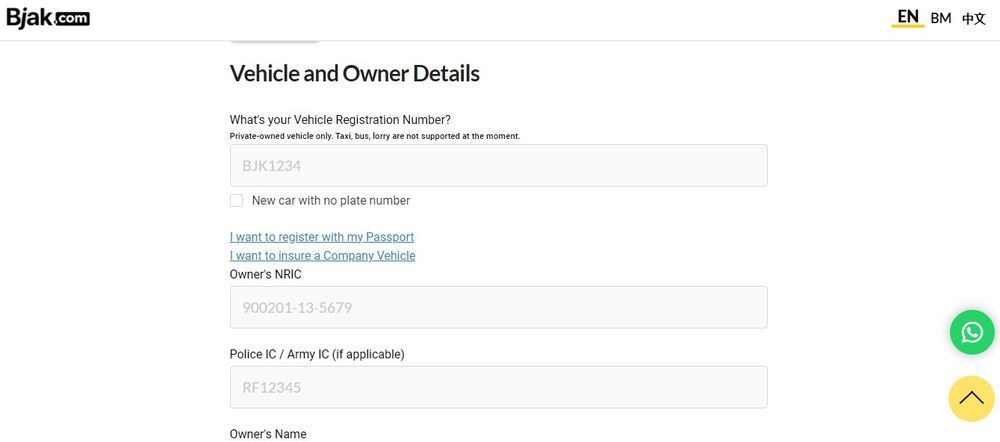The image size is (1000, 442).
Task: Follow 'I want to register with my Passport' link
Action: click(x=321, y=237)
